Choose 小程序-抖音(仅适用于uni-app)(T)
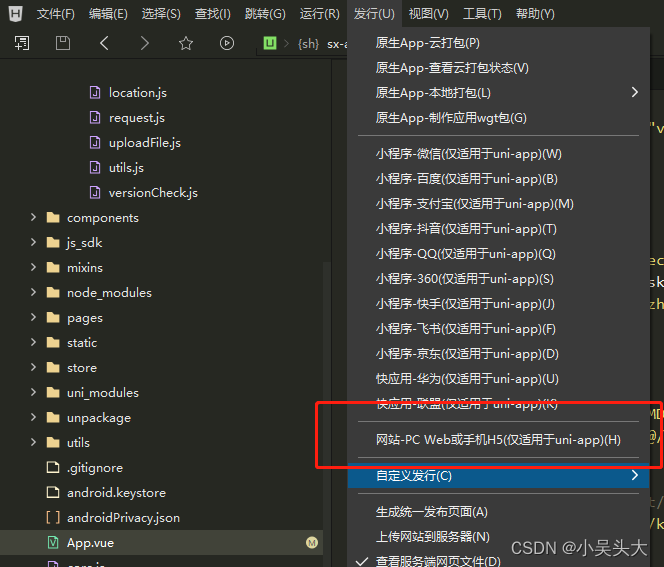 coord(498,229)
